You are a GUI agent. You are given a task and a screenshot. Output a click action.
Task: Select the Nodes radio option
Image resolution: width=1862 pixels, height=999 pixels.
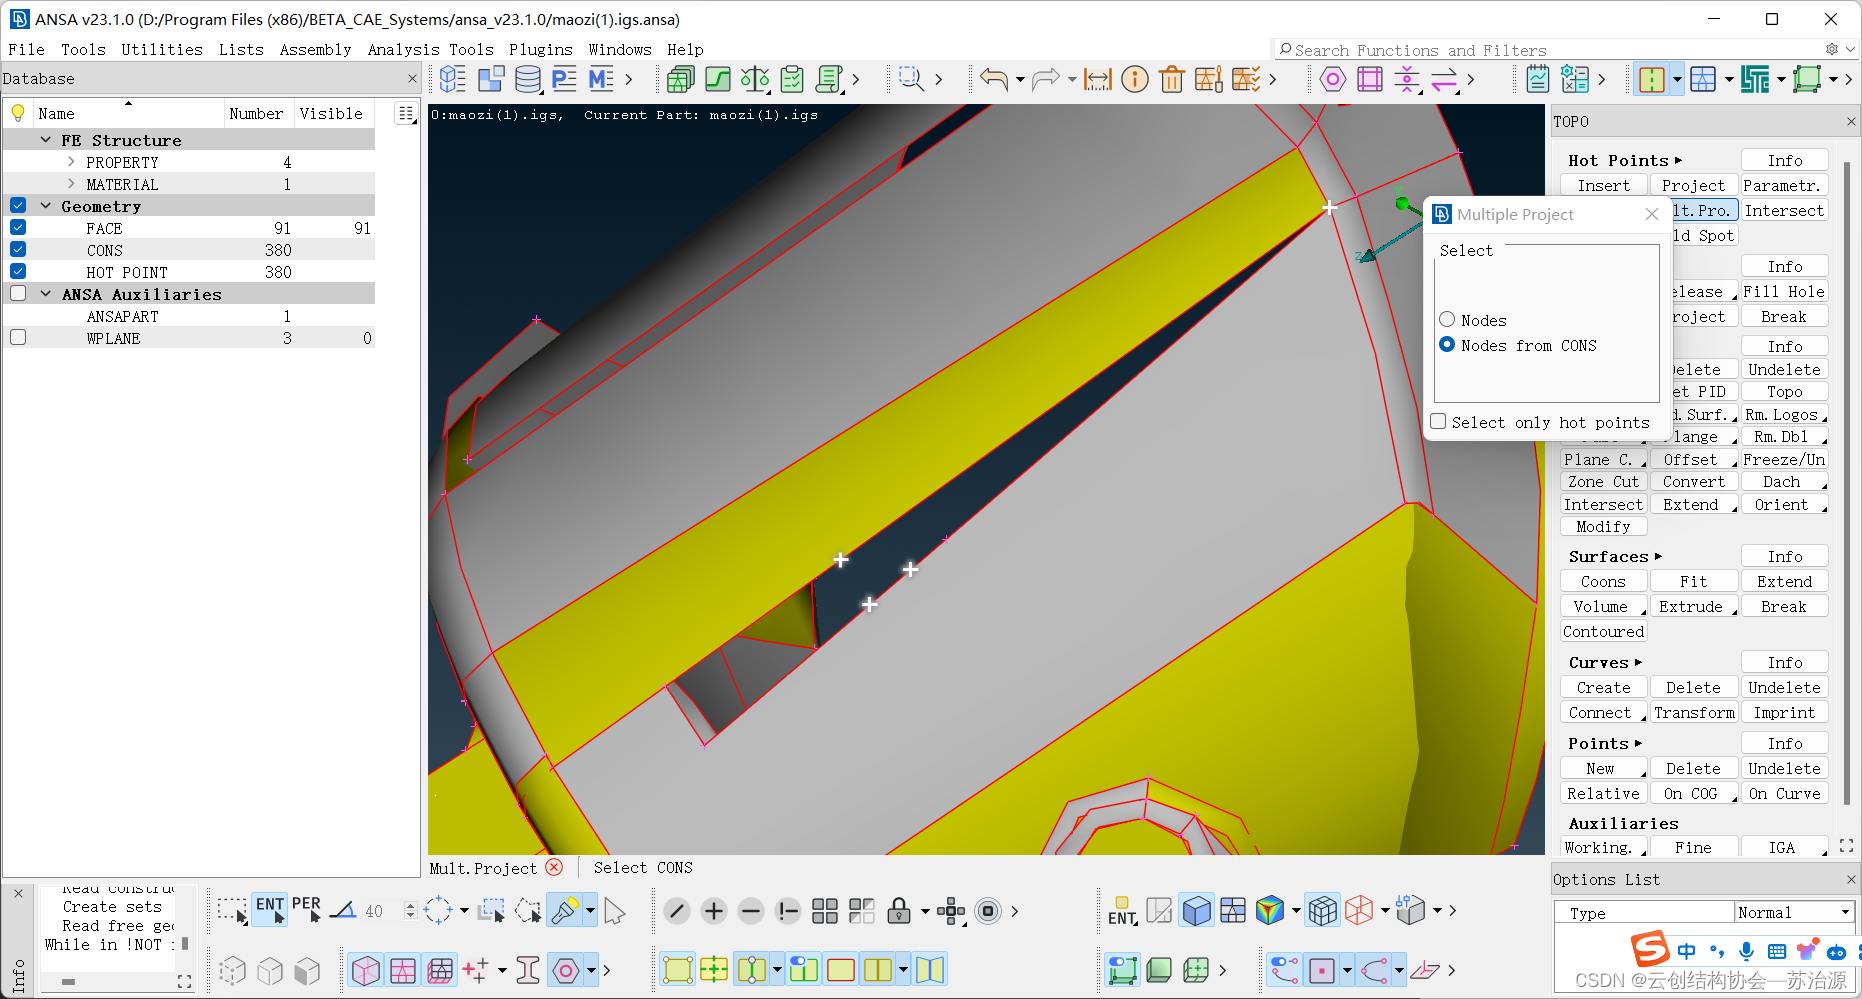(1447, 320)
